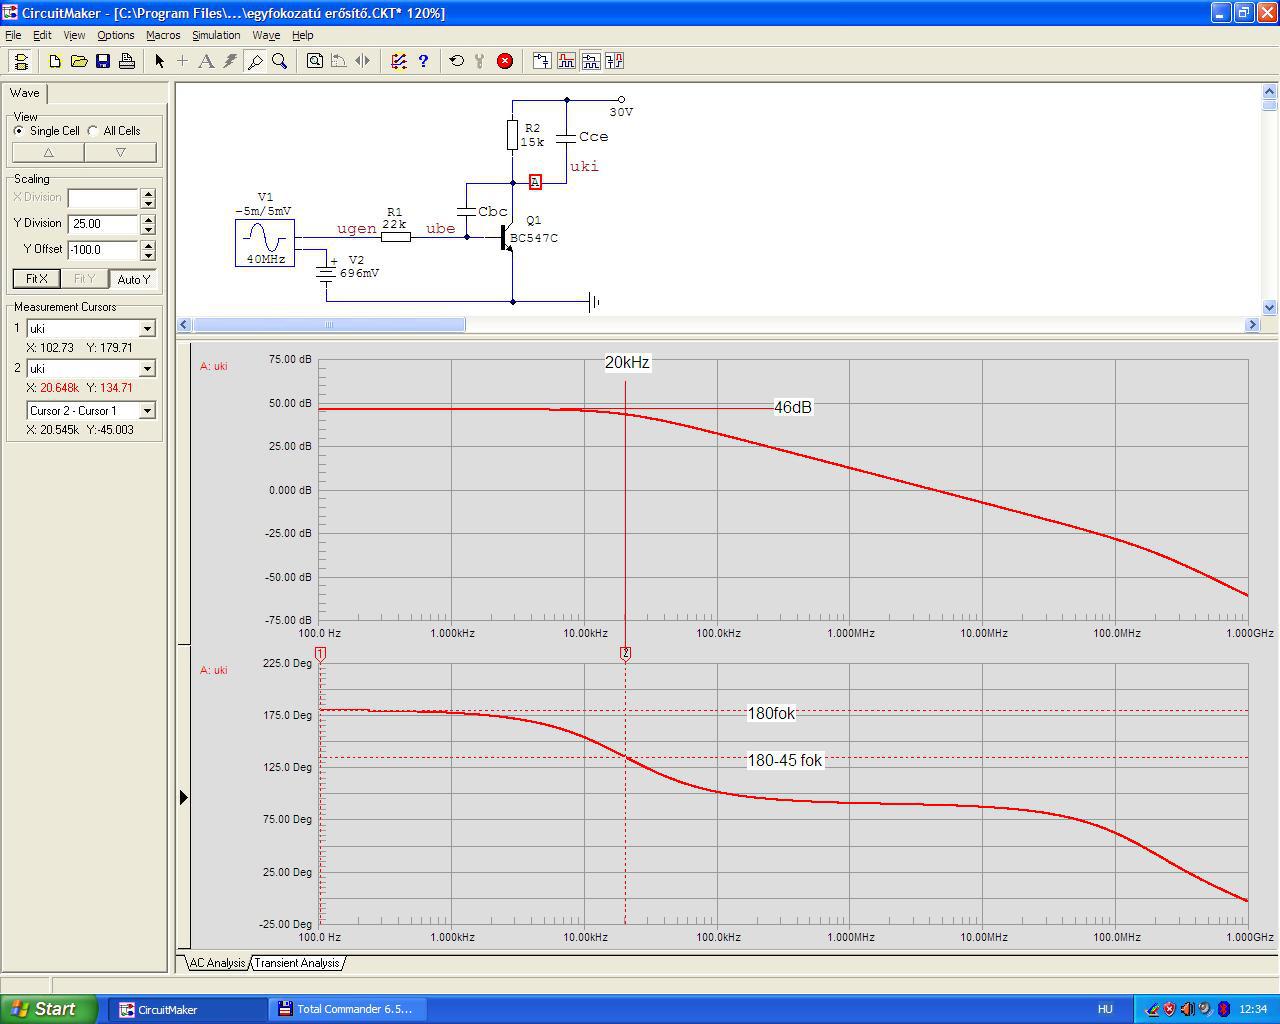This screenshot has height=1024, width=1280.
Task: Open cursor 2 waveform dropdown
Action: pos(147,369)
